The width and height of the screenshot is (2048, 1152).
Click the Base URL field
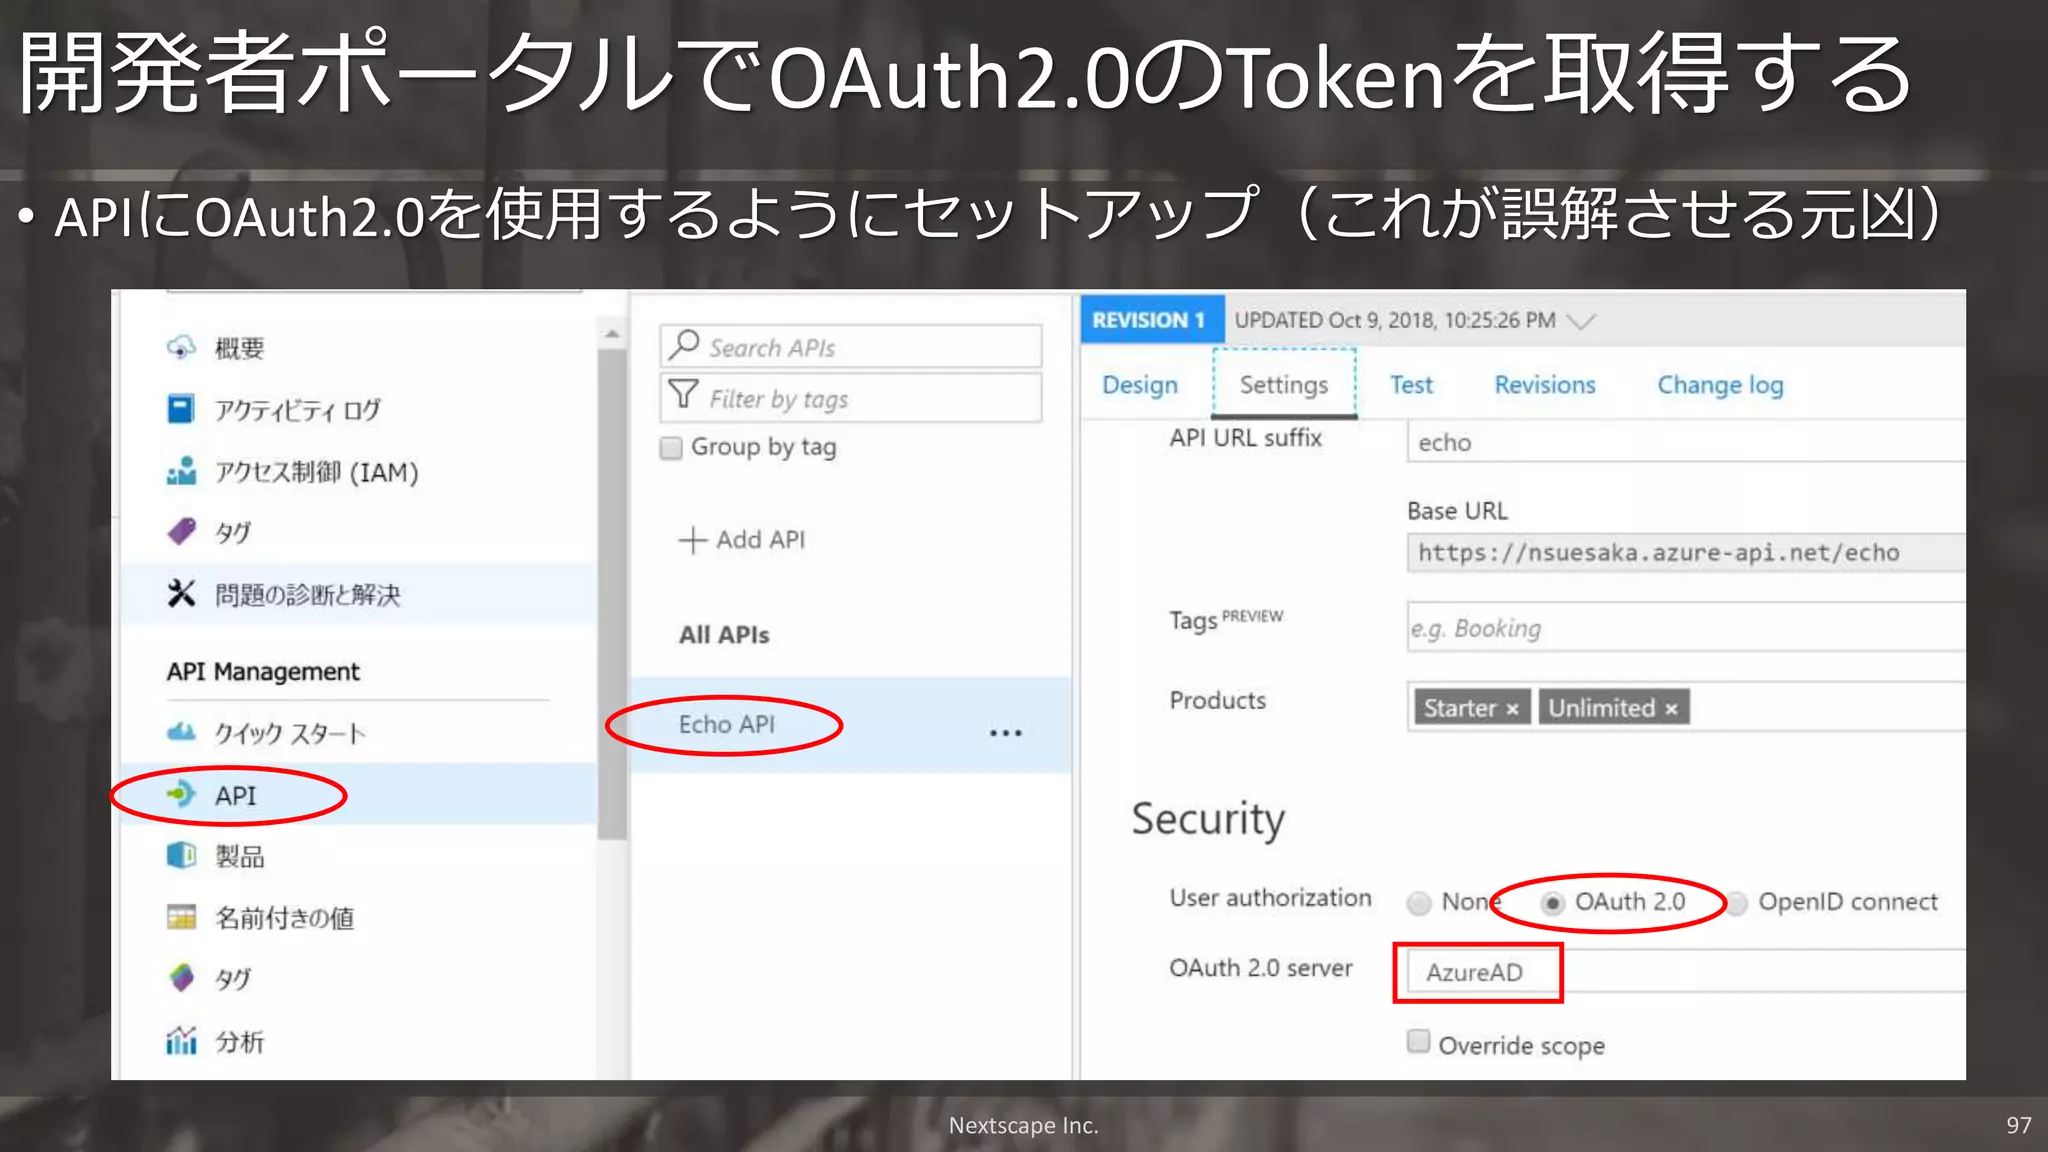pyautogui.click(x=1686, y=552)
